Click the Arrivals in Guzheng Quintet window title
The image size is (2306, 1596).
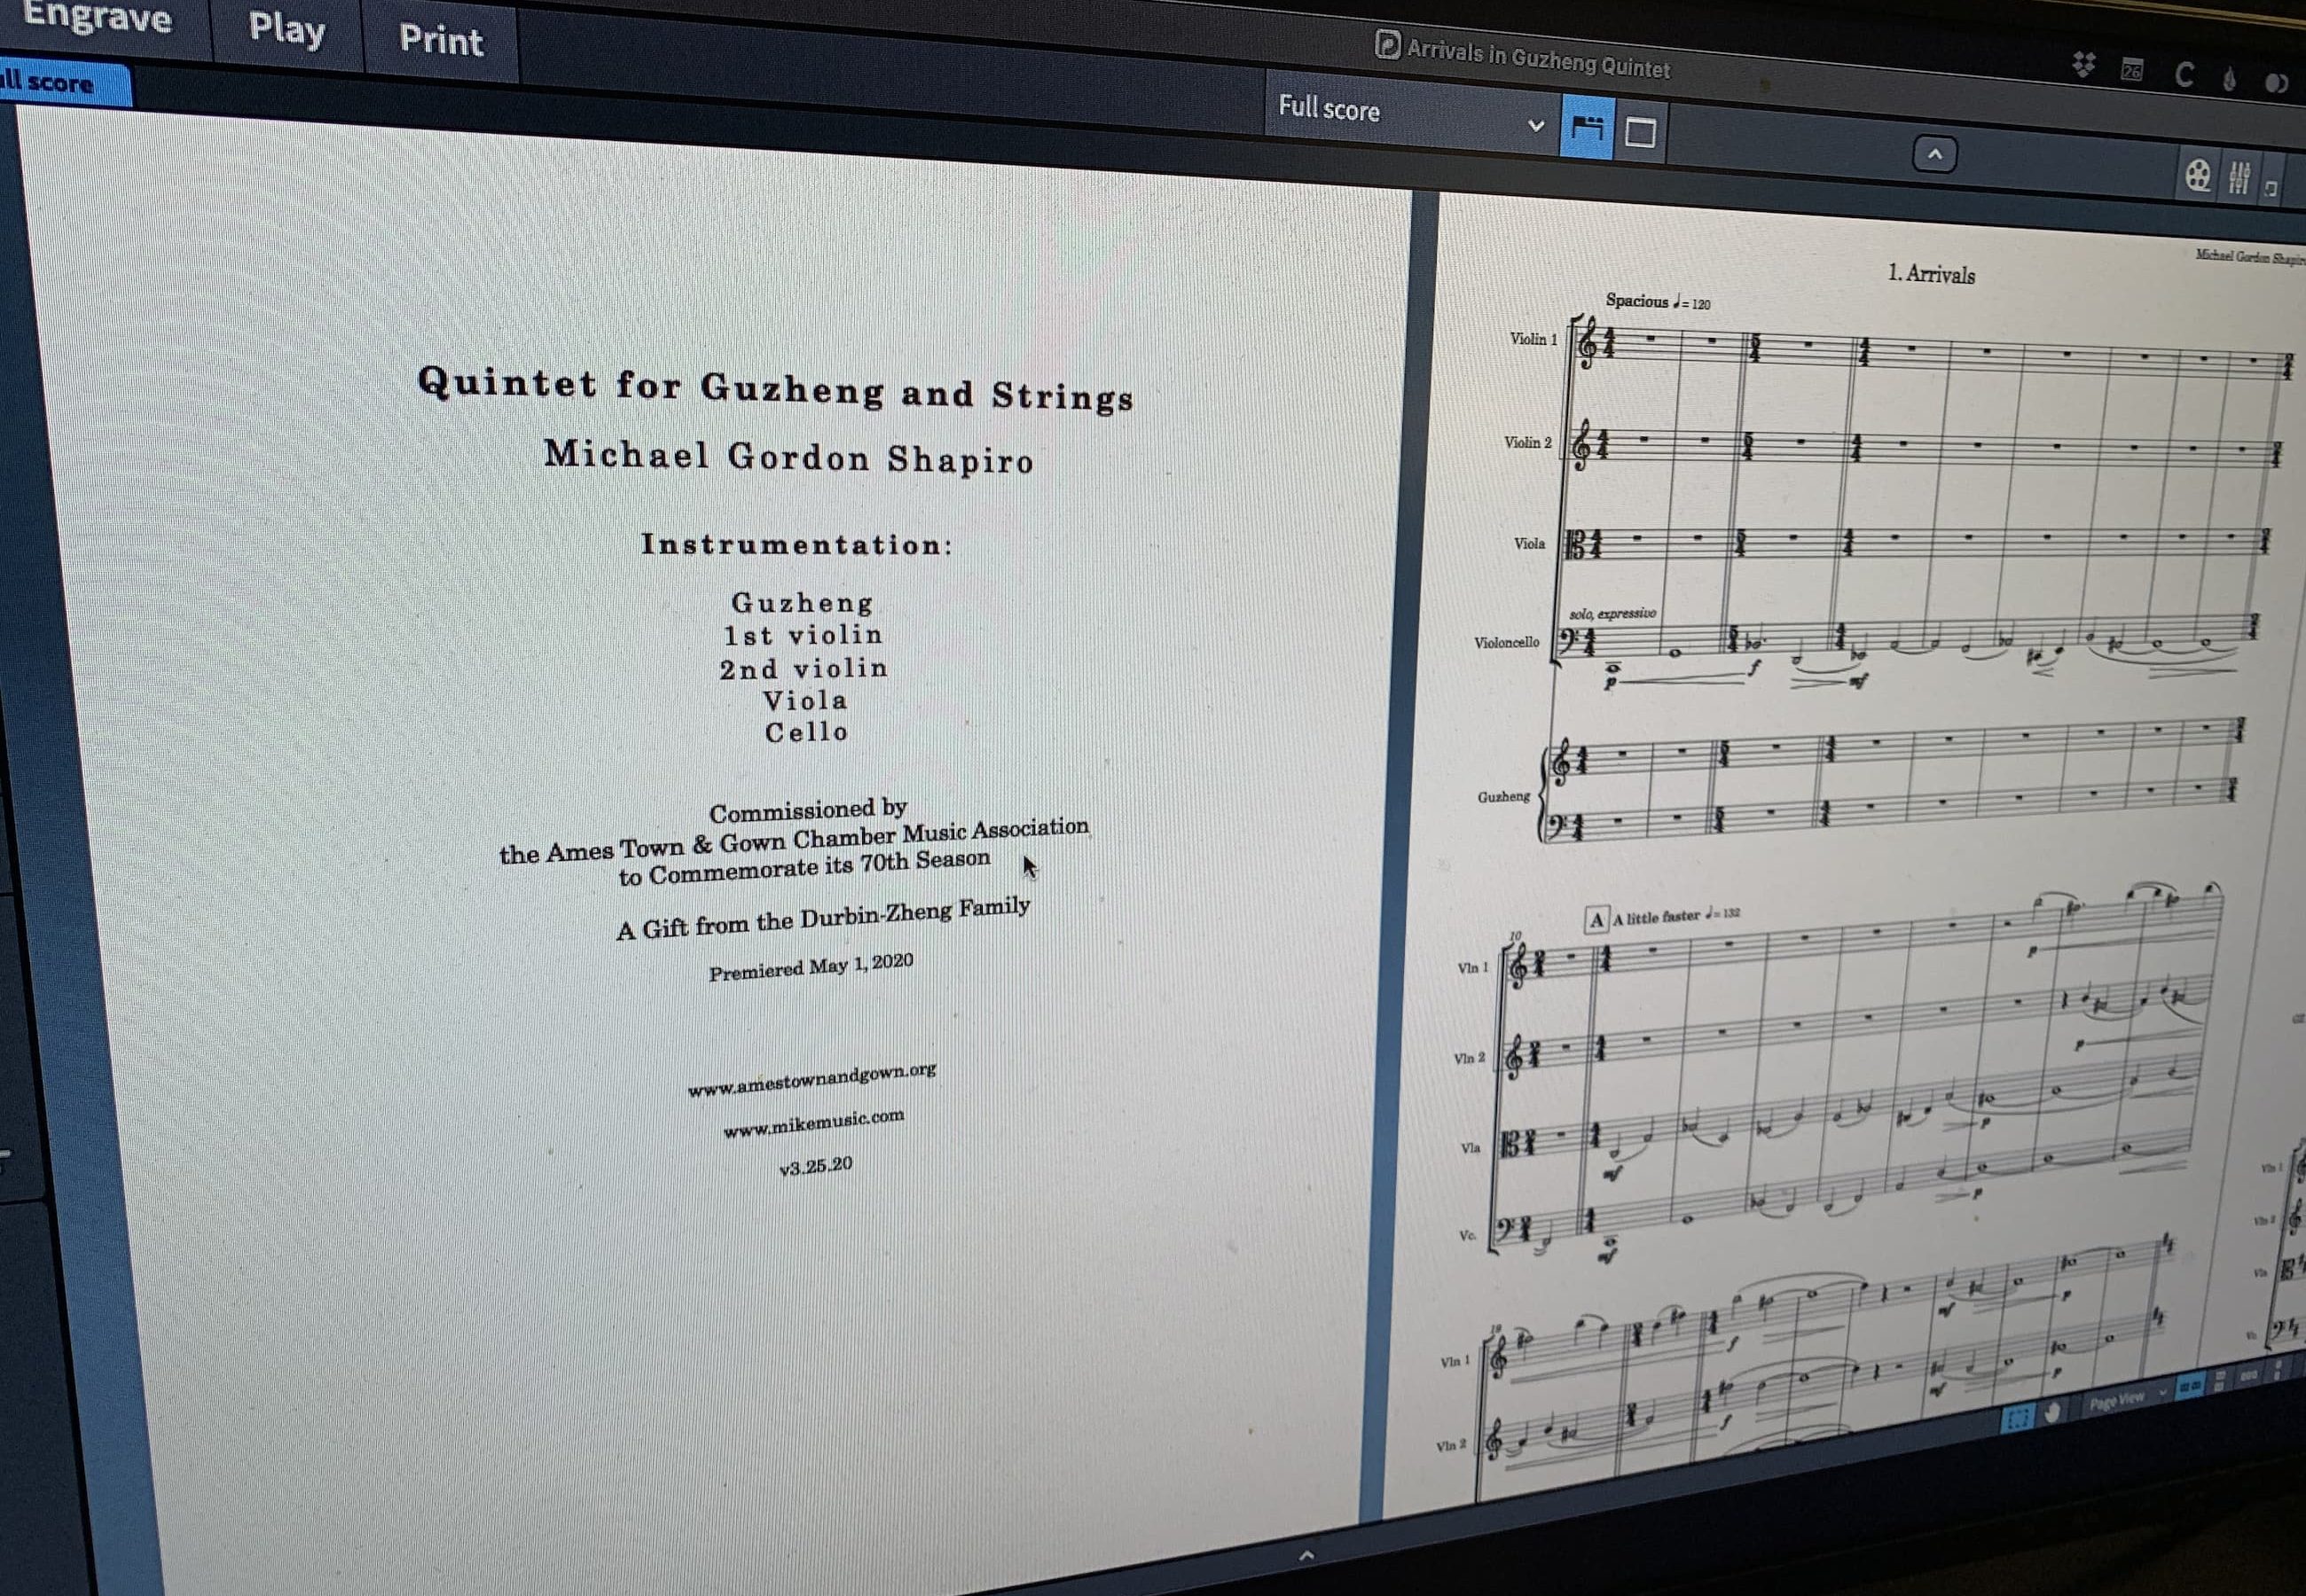pyautogui.click(x=1538, y=59)
